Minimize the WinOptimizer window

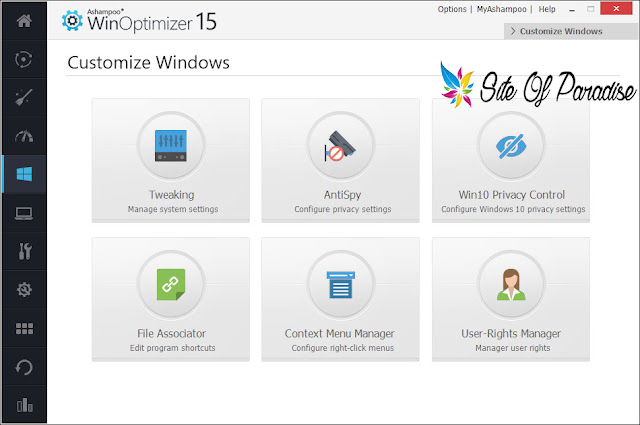click(x=572, y=9)
